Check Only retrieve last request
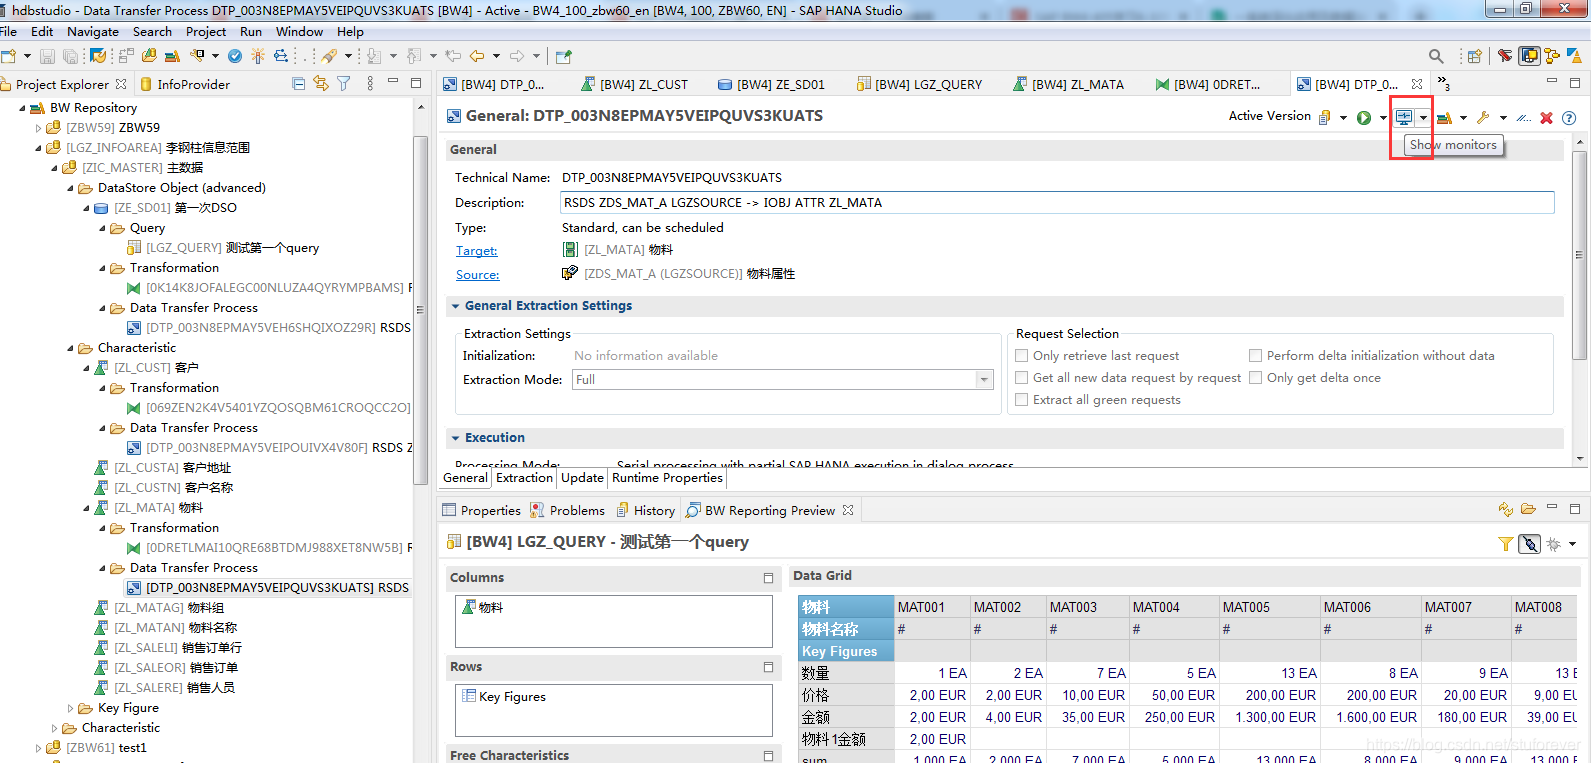 (1022, 356)
